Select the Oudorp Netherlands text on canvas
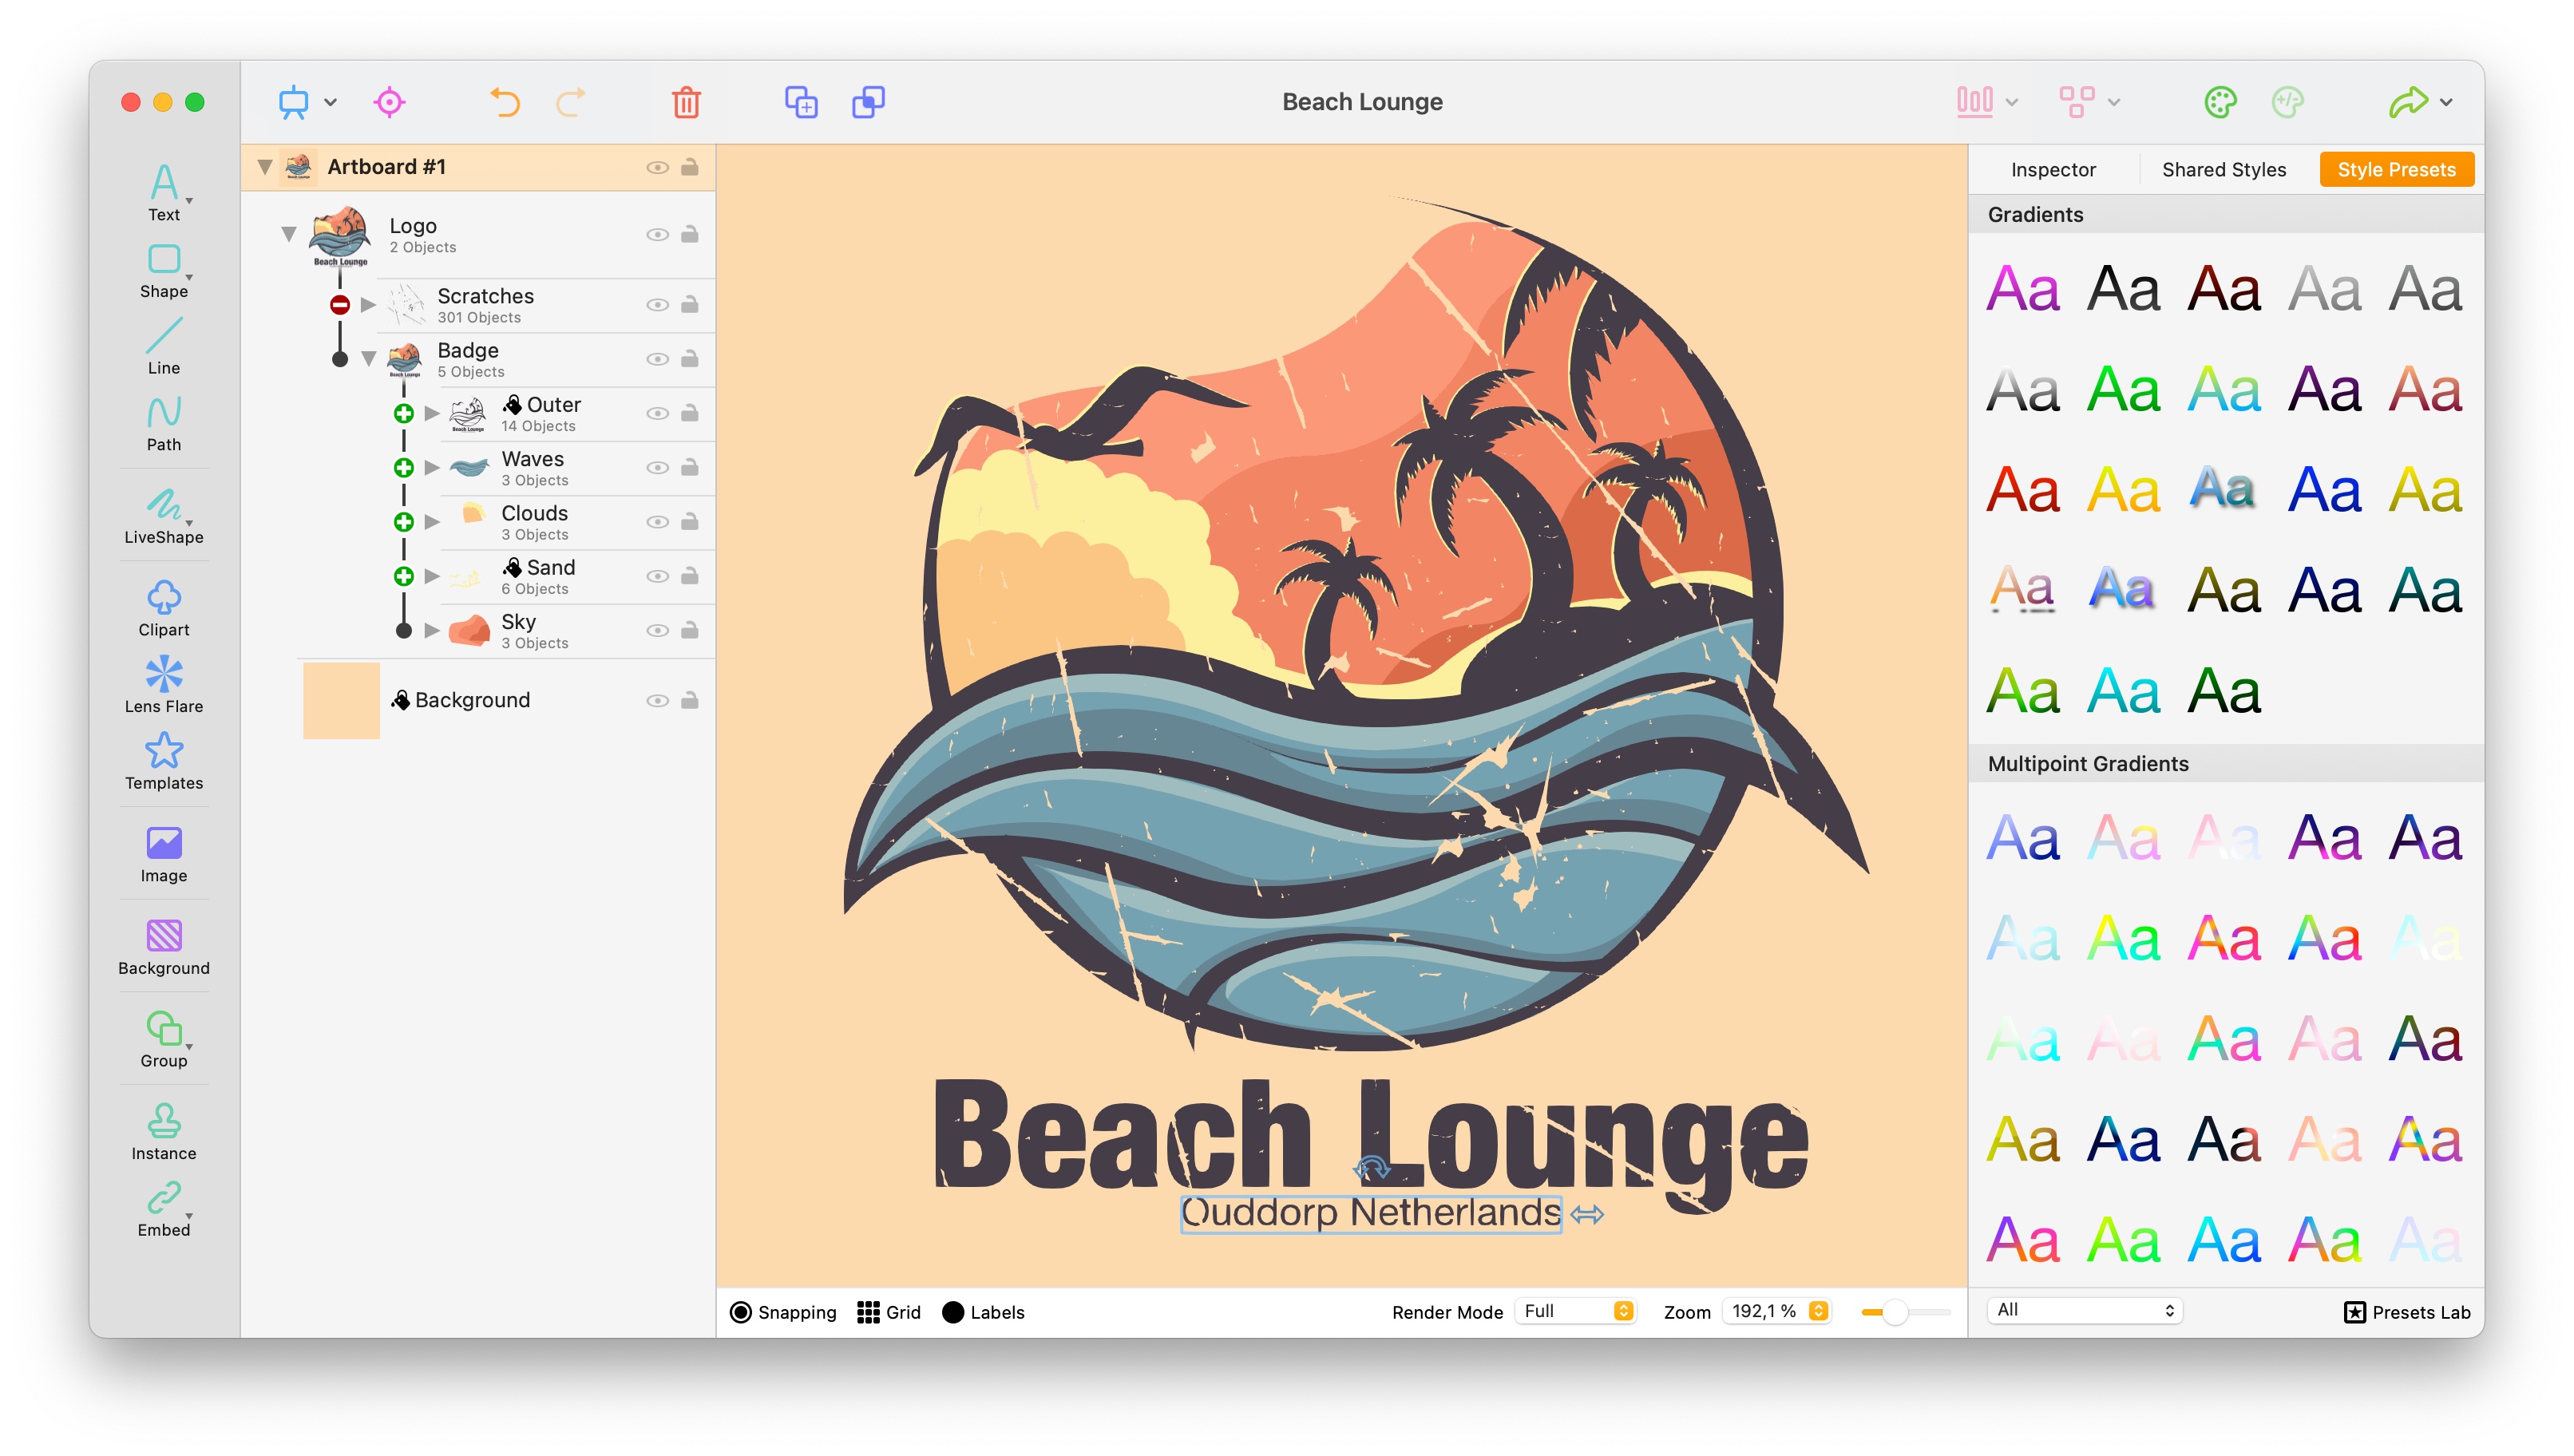The image size is (2574, 1456). click(x=1370, y=1213)
